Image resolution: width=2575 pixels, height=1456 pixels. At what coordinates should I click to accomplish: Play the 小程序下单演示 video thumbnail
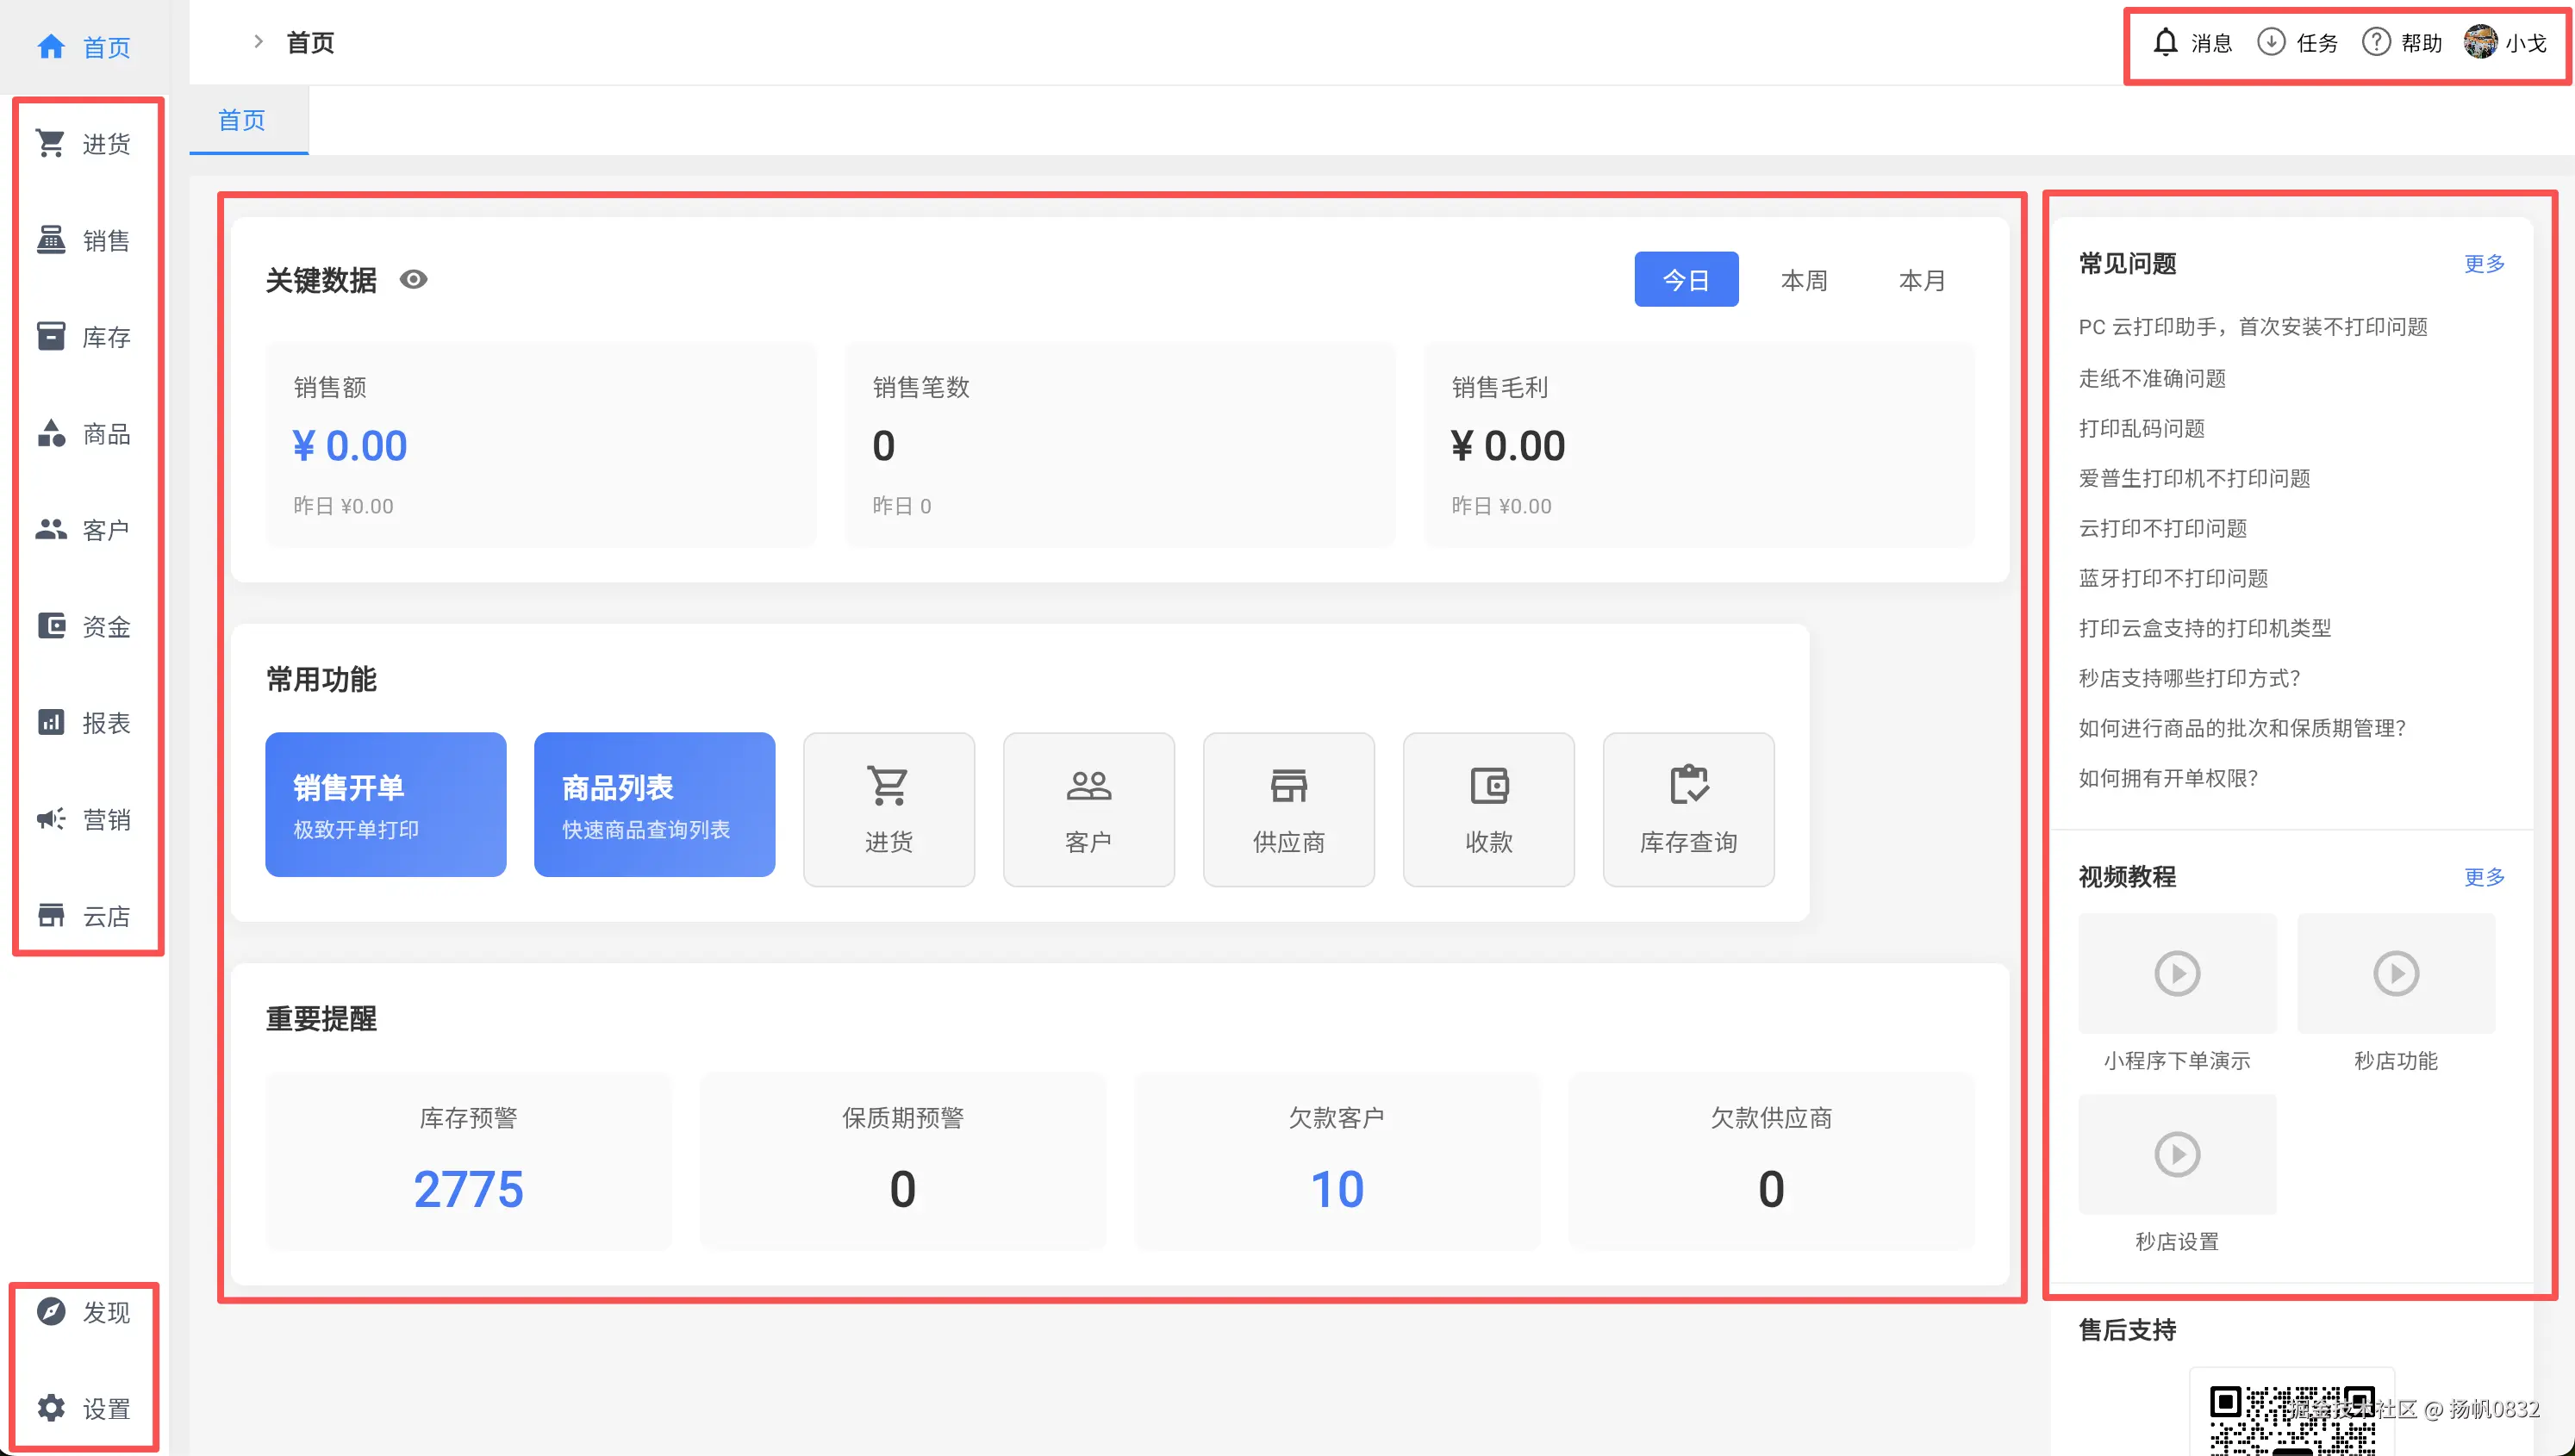(x=2176, y=973)
